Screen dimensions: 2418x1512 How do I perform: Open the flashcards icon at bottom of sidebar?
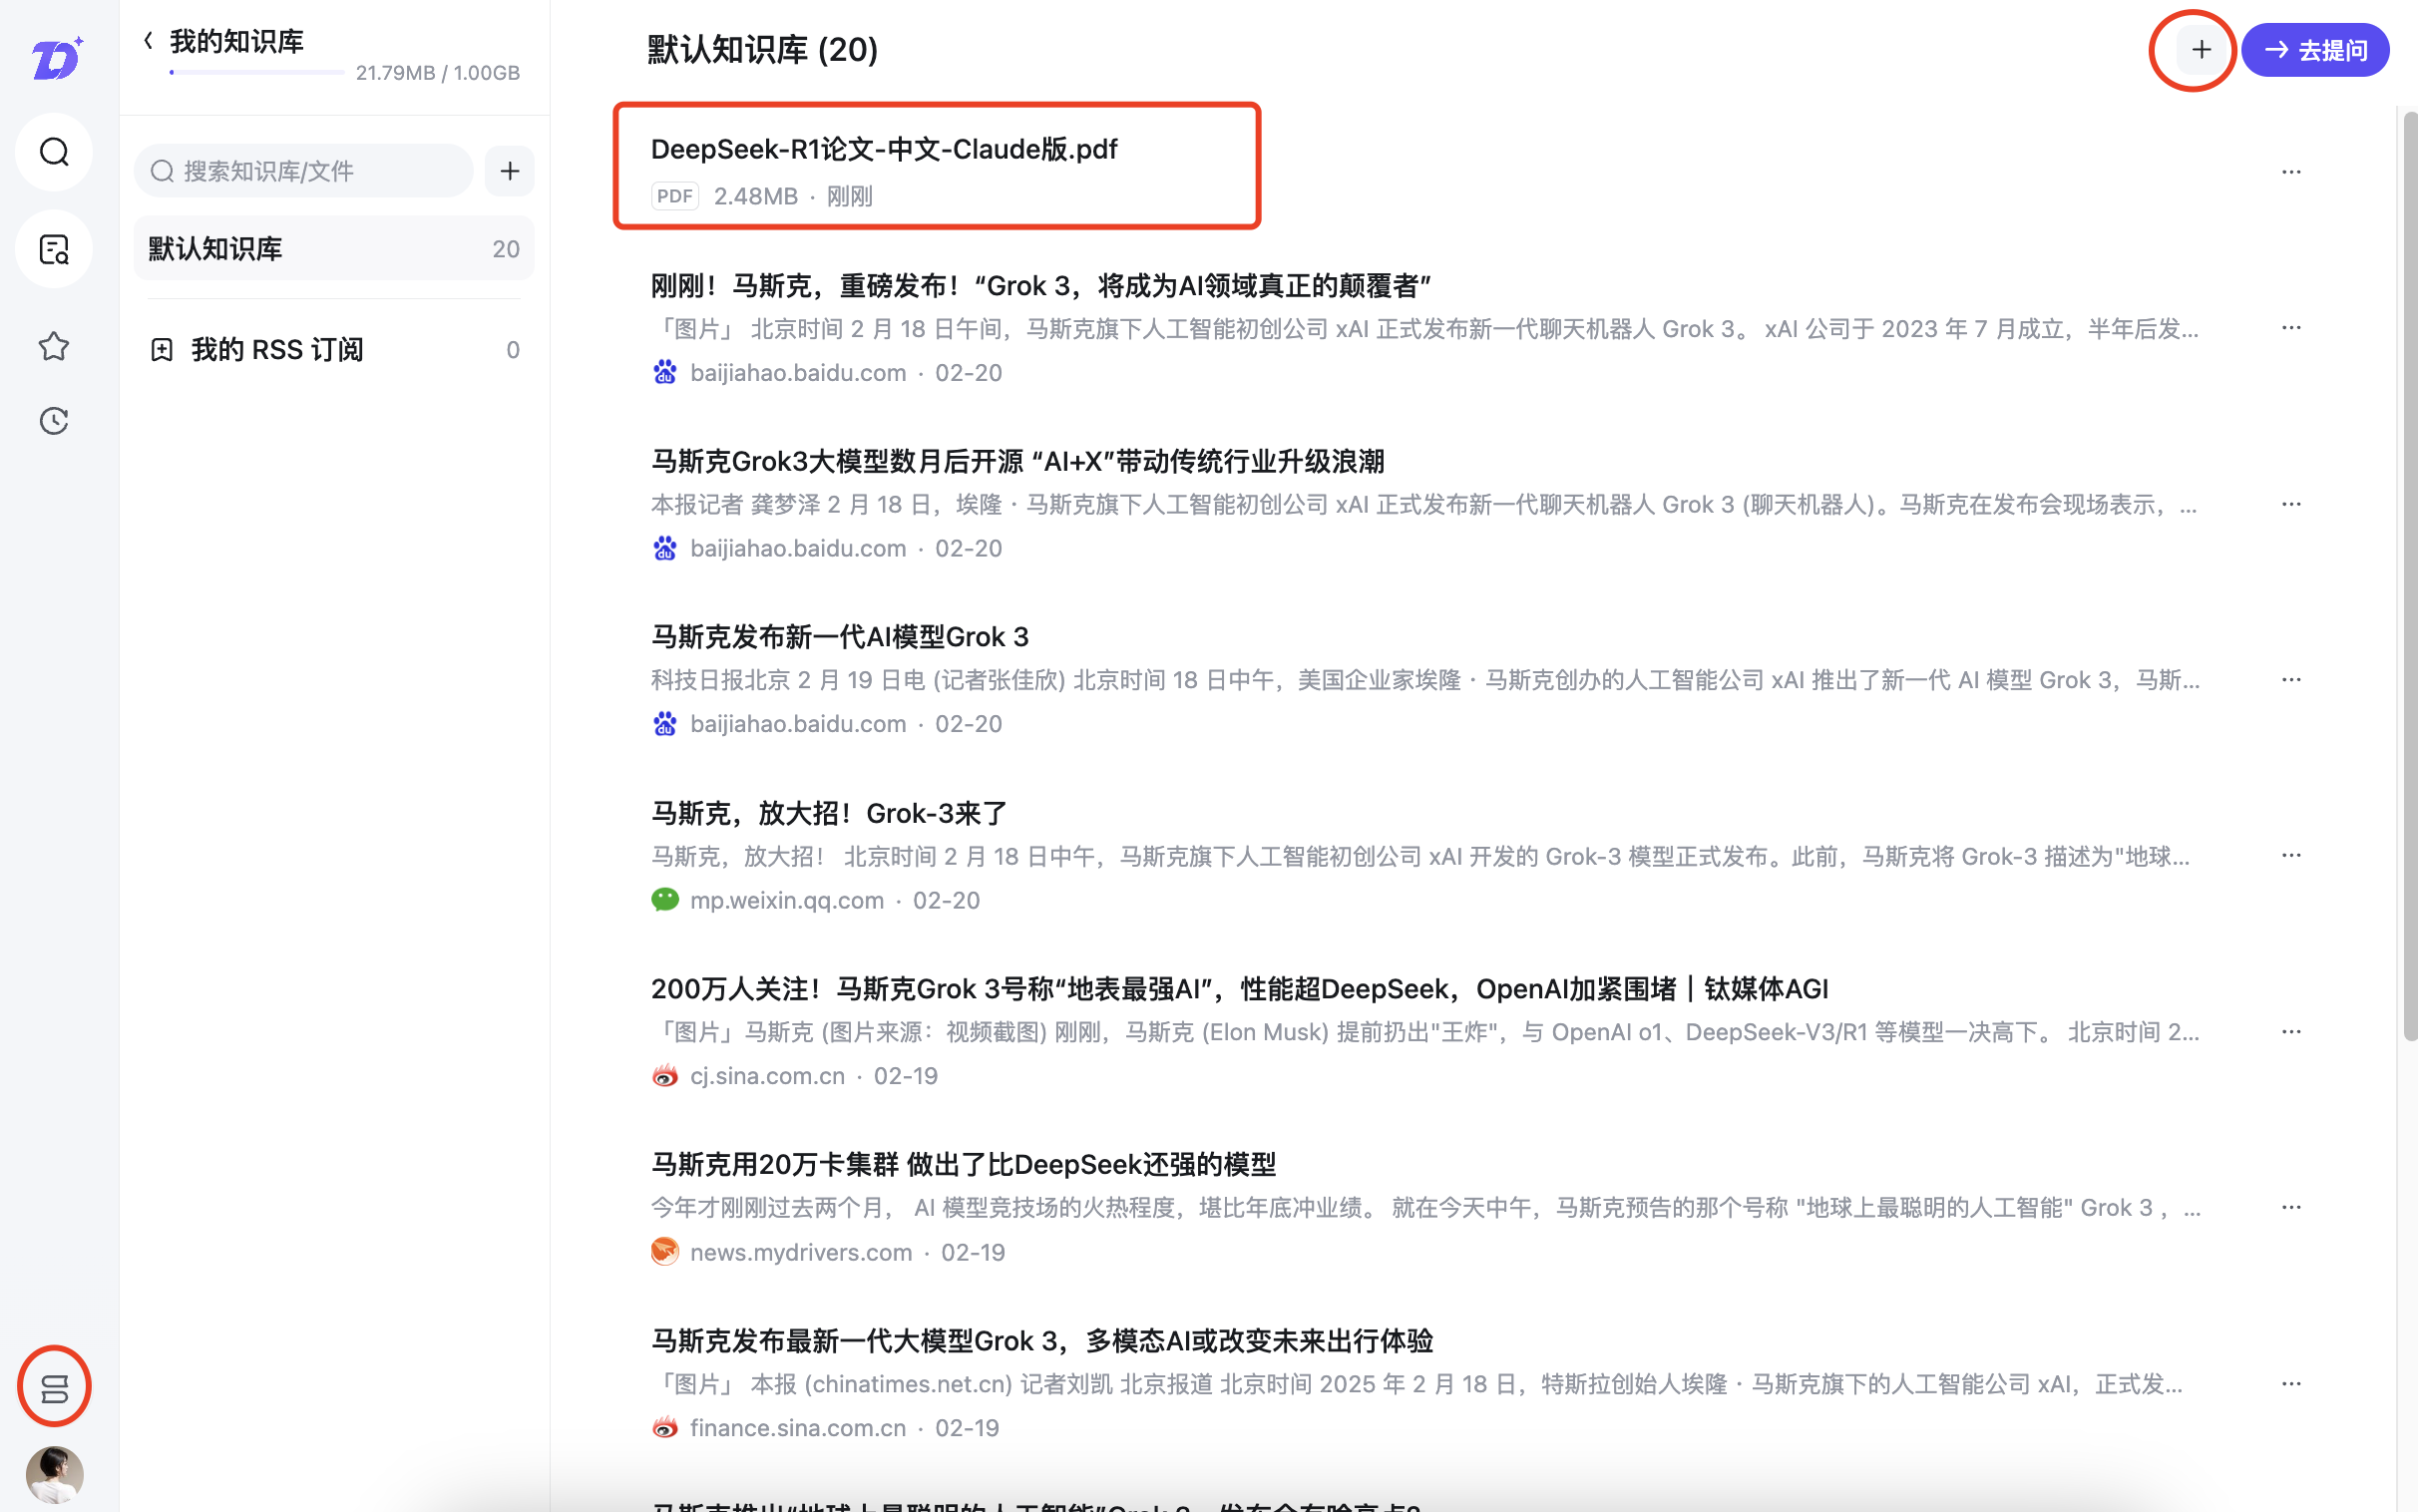pos(54,1386)
